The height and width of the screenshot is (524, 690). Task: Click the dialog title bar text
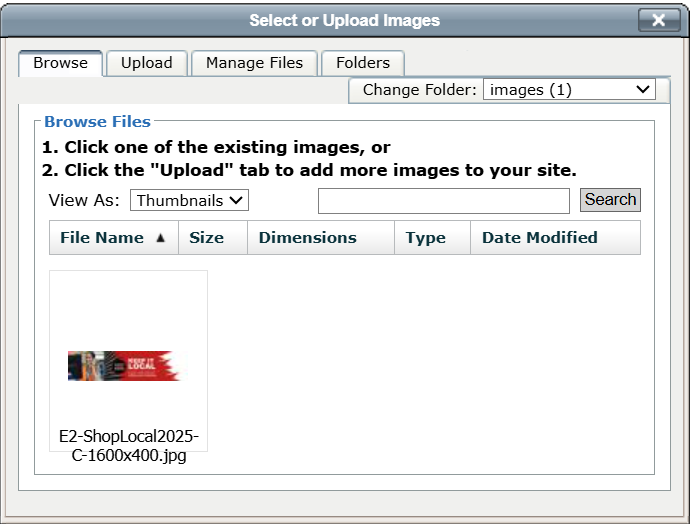click(344, 20)
